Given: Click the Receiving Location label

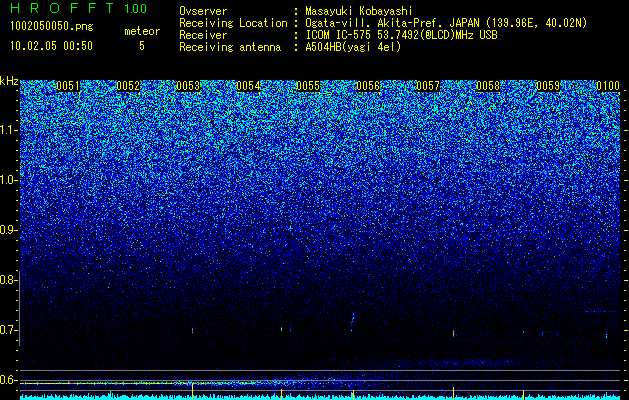Looking at the screenshot, I should (233, 23).
